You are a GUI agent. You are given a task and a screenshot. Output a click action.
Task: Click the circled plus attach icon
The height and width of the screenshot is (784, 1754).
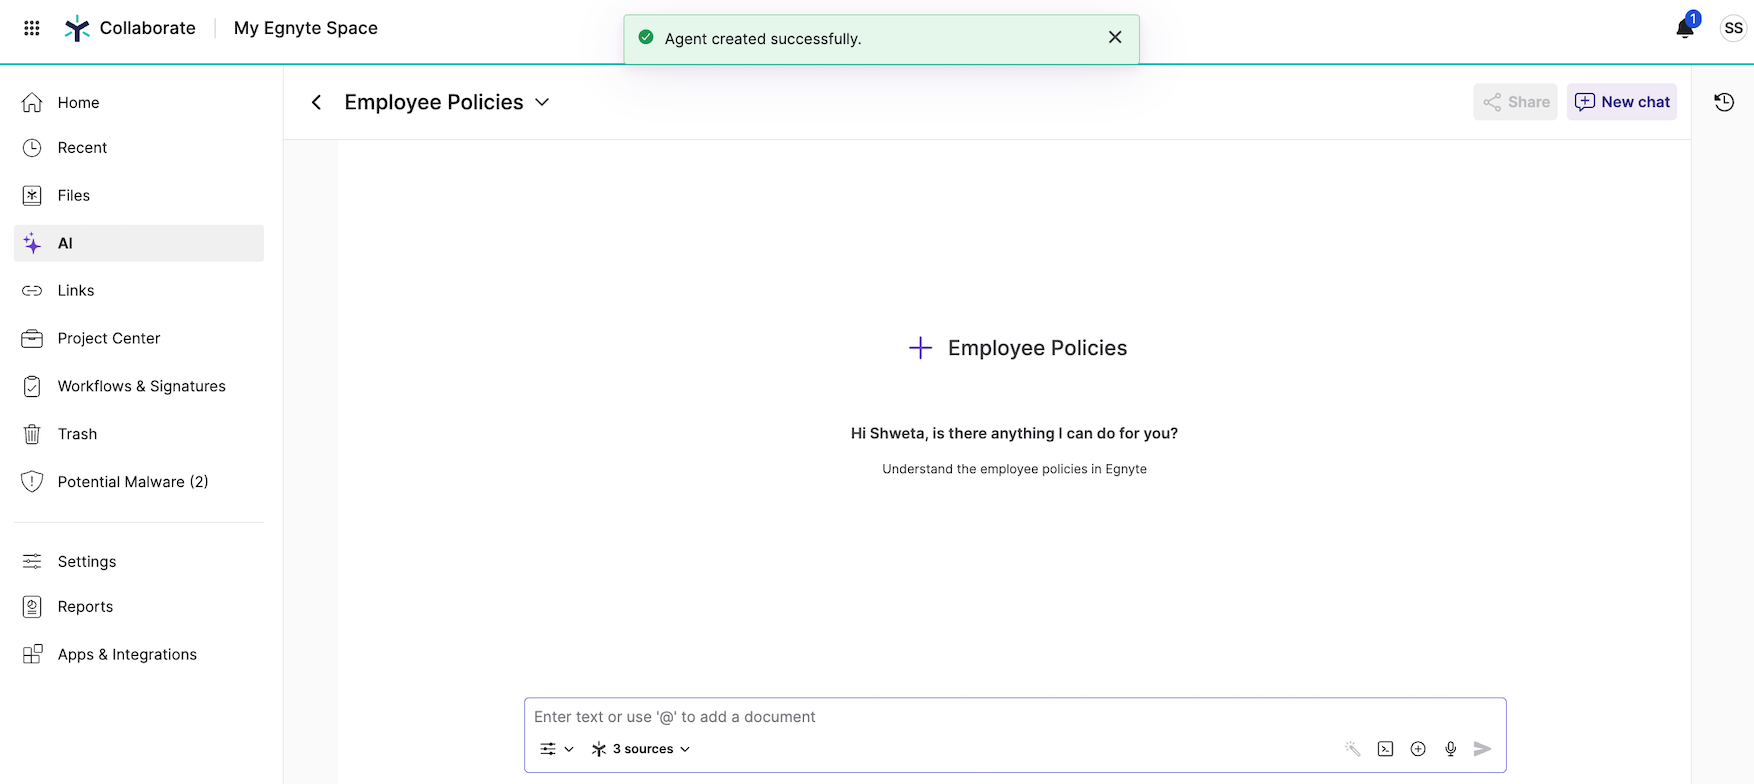1418,749
